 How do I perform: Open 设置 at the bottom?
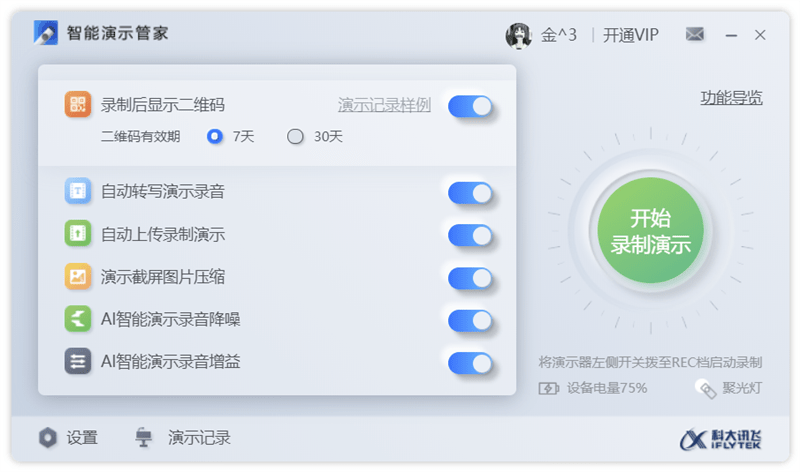point(68,438)
